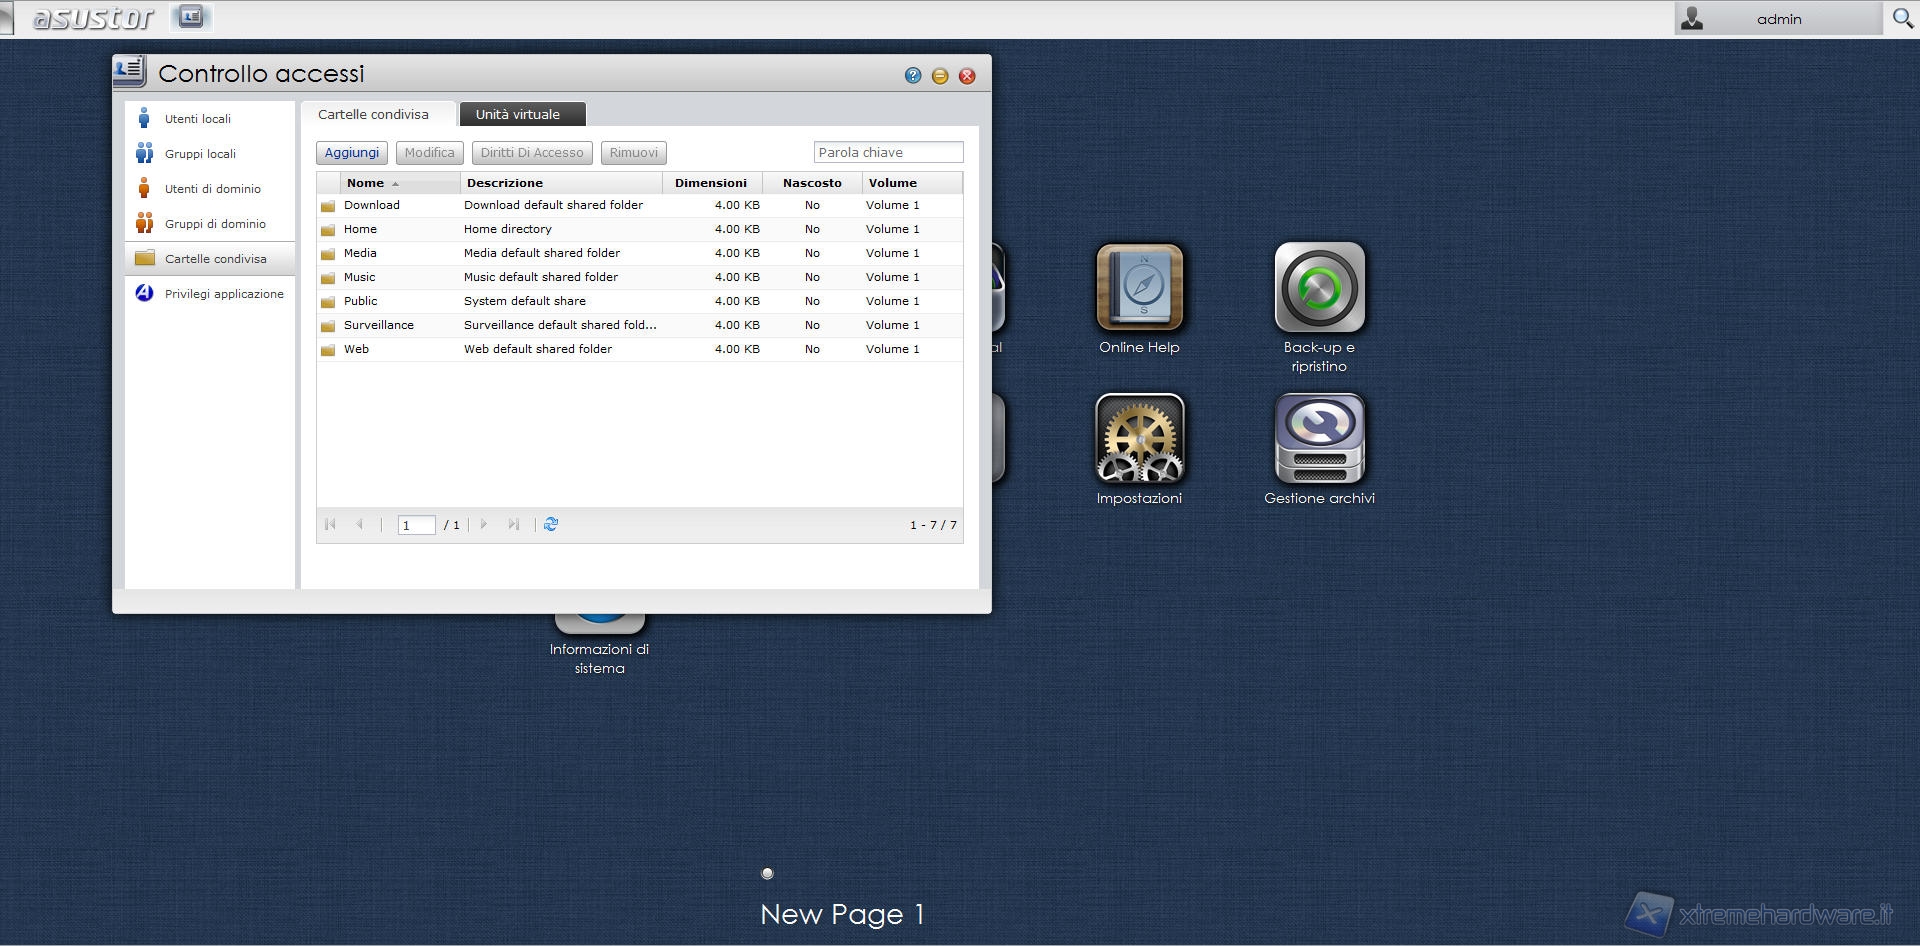Screen dimensions: 1920x946
Task: Switch to Cartelle condivisa tab
Action: [x=373, y=115]
